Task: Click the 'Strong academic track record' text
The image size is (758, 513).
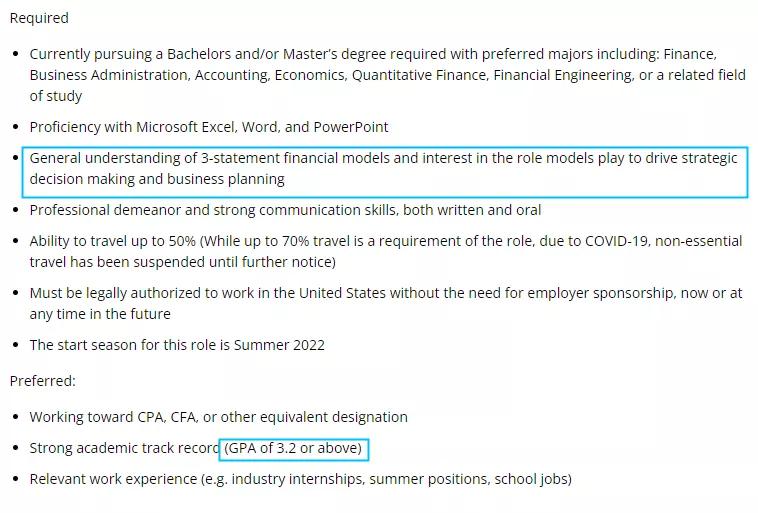Action: pyautogui.click(x=124, y=448)
